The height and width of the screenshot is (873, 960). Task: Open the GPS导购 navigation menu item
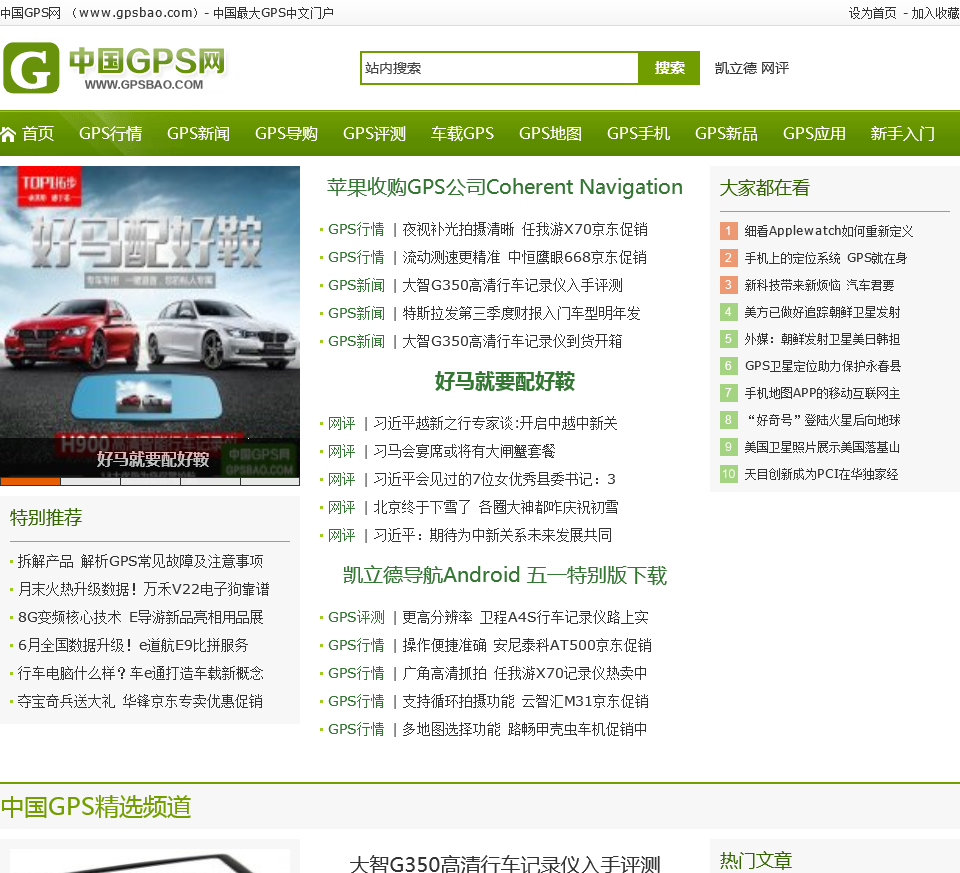[286, 133]
